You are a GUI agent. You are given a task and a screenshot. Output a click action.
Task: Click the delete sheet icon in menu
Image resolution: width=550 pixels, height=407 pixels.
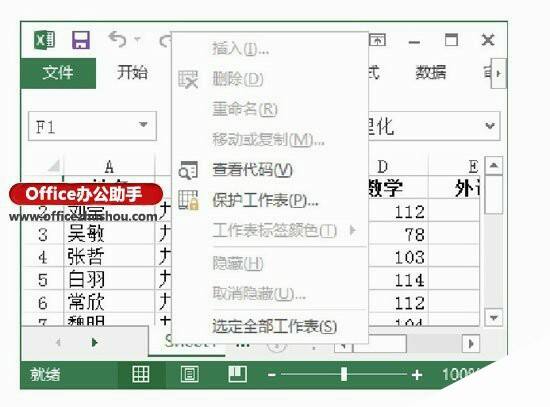tap(188, 79)
